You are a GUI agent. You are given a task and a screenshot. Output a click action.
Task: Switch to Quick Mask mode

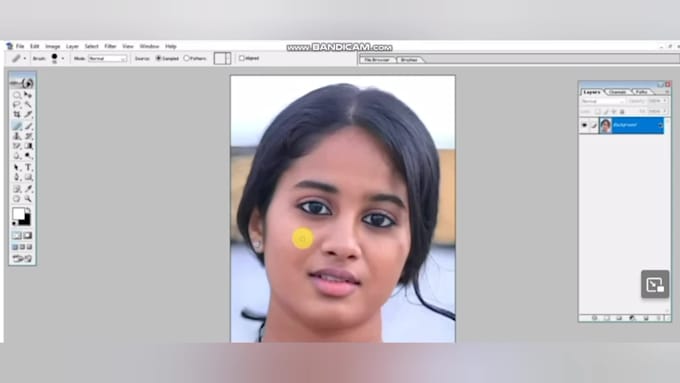click(27, 235)
